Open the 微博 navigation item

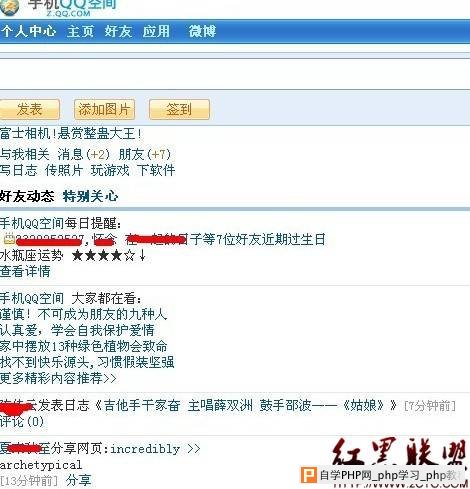click(x=202, y=31)
